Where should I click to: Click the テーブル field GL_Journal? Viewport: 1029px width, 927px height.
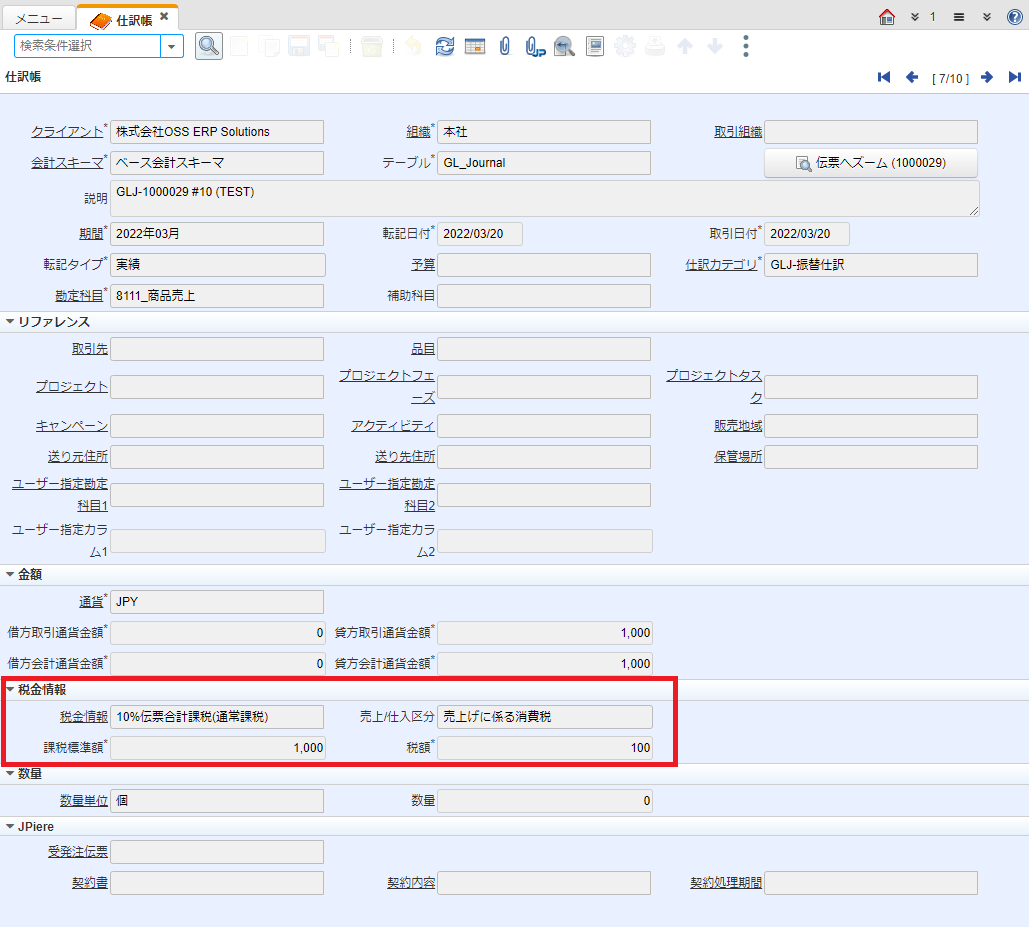click(544, 163)
